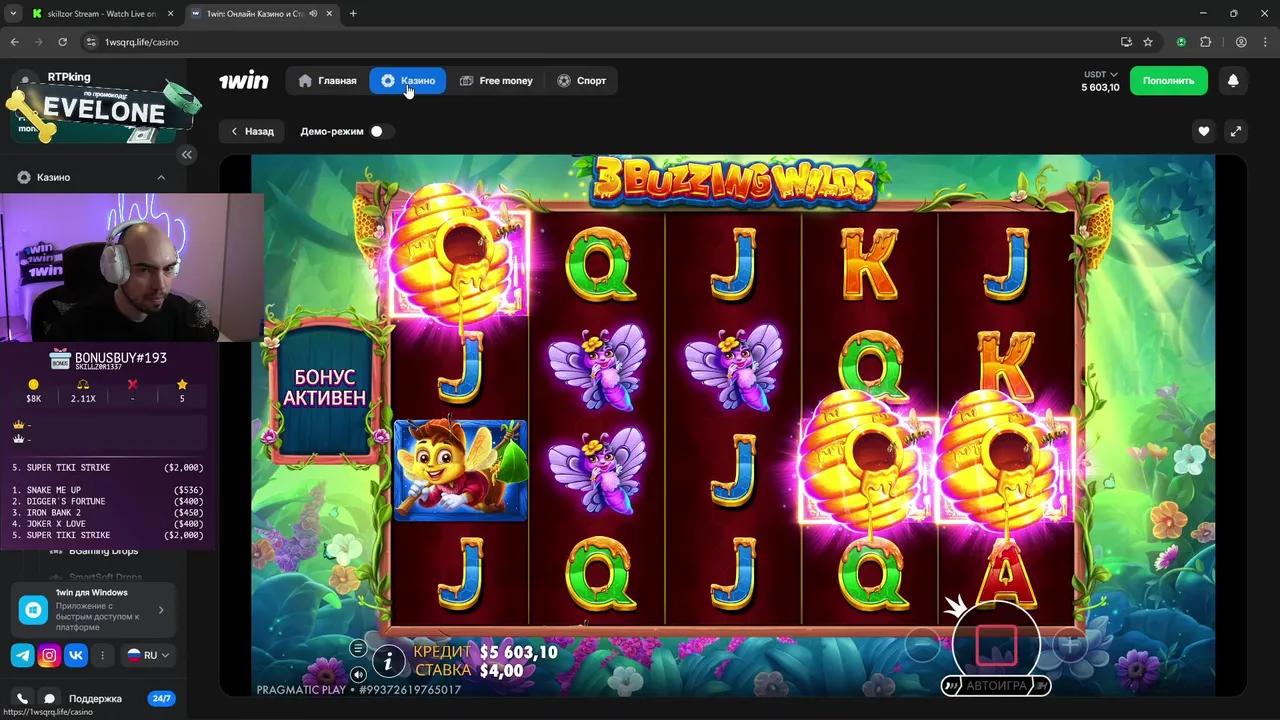The width and height of the screenshot is (1280, 720).
Task: Click the СТАВКА $4,00 bet display
Action: click(x=469, y=671)
